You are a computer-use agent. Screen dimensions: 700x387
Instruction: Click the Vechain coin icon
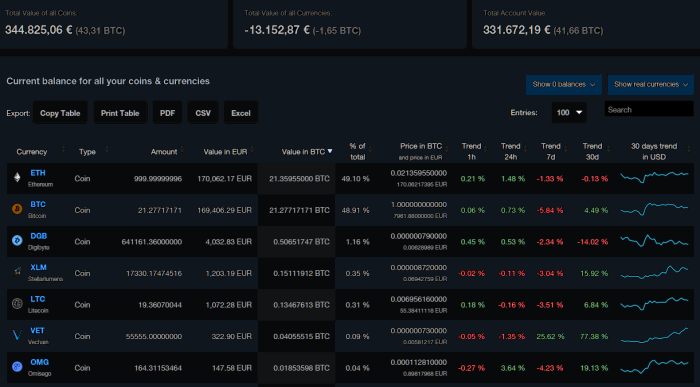17,335
